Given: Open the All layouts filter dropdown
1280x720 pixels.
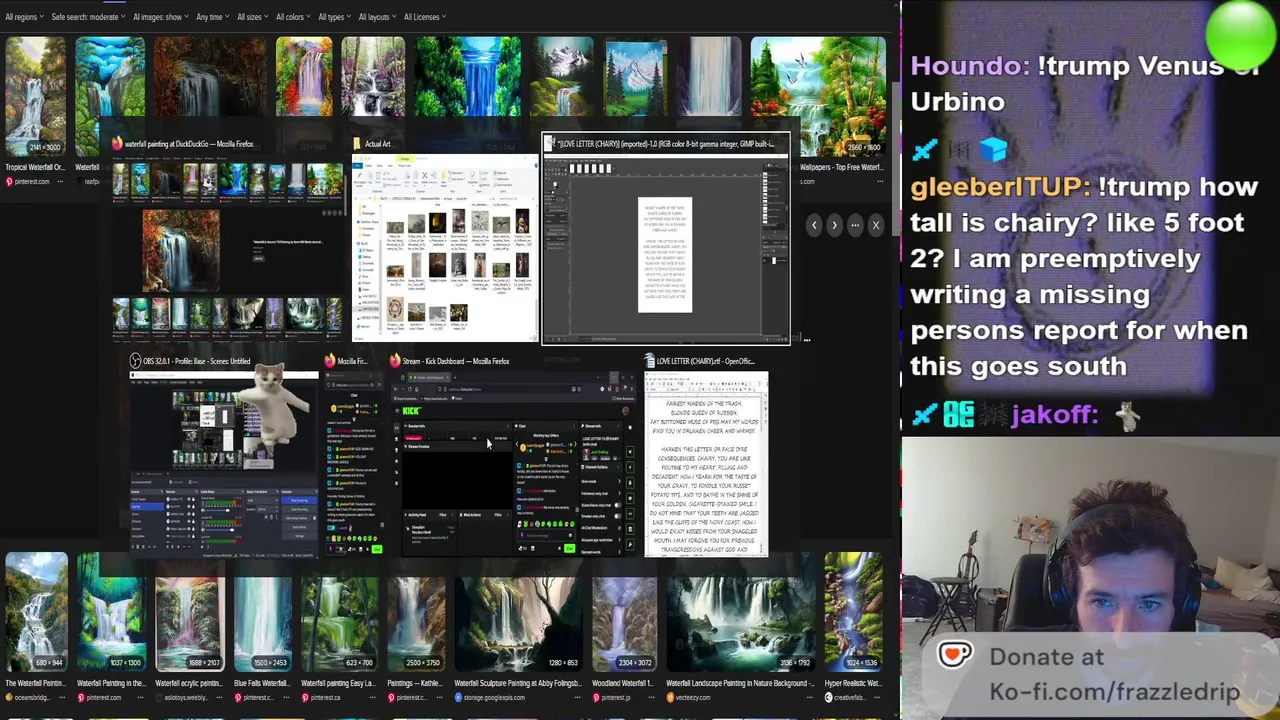Looking at the screenshot, I should point(377,17).
